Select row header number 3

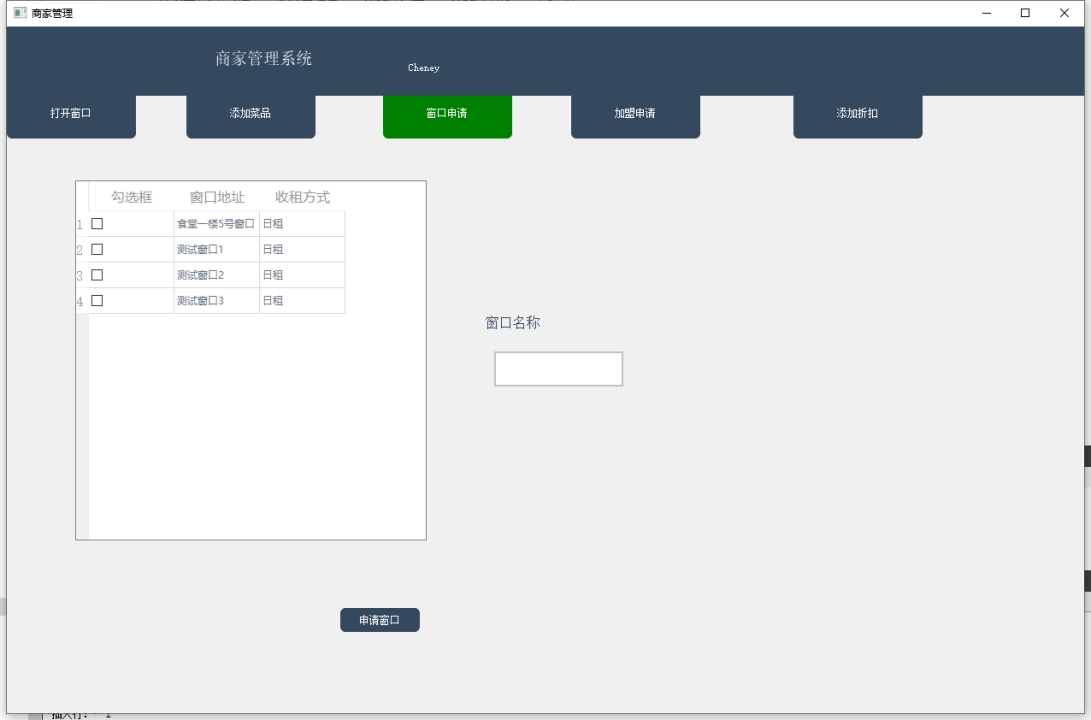coord(82,275)
